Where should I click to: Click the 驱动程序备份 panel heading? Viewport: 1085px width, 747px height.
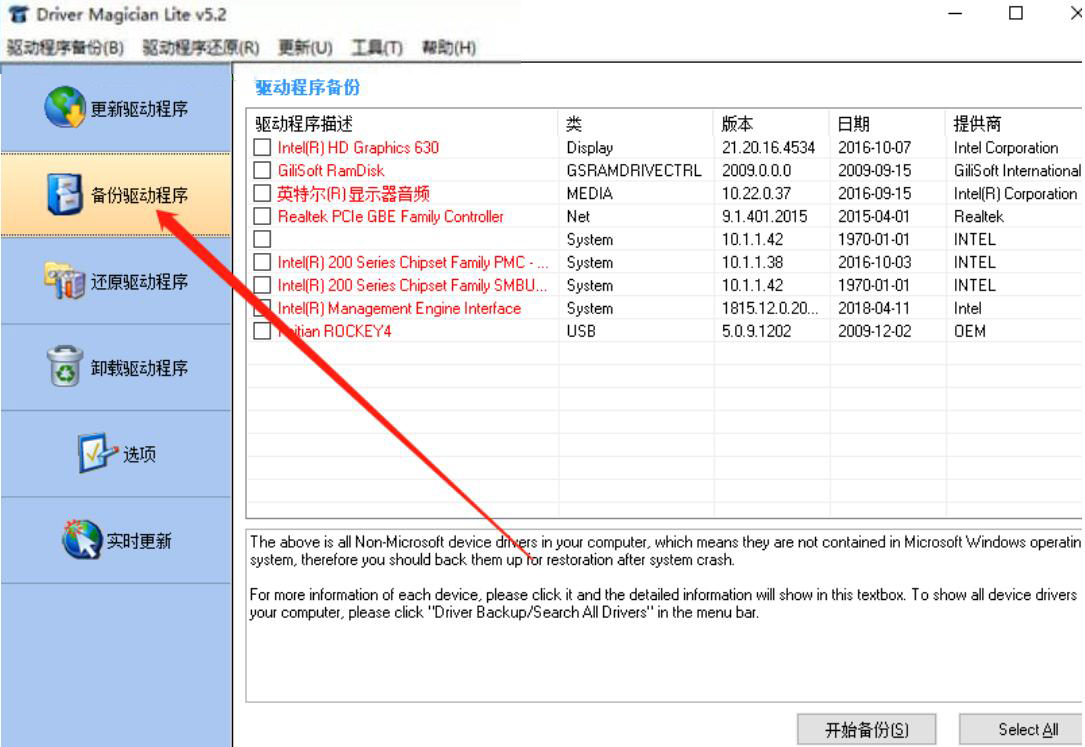pos(307,87)
